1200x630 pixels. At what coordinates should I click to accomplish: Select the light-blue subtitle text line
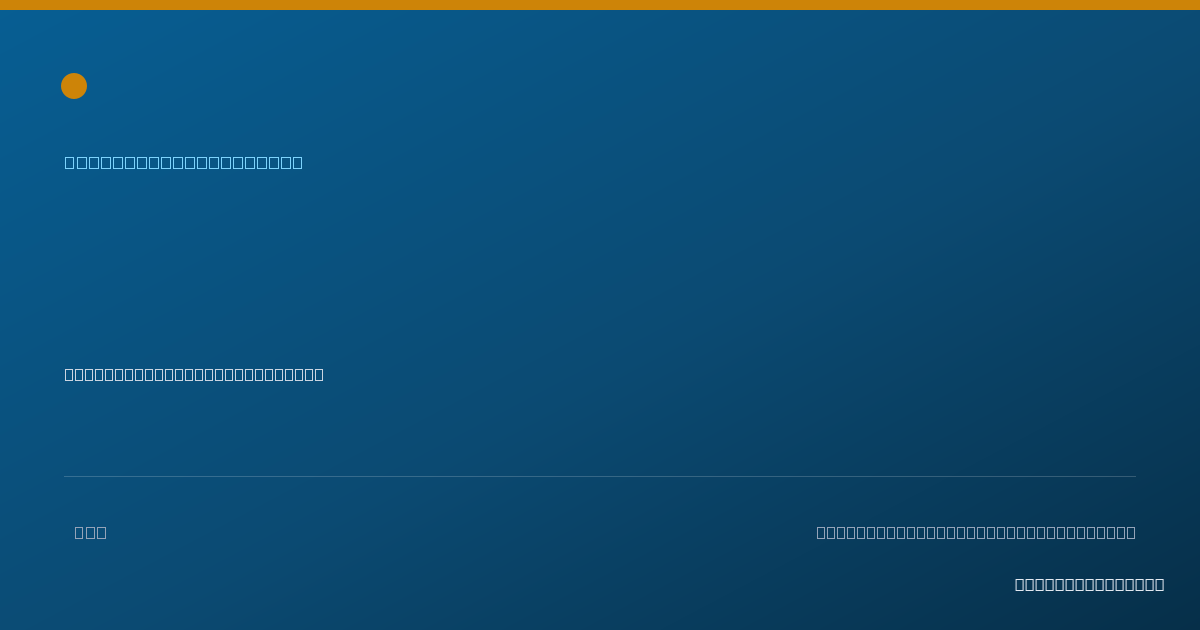point(184,162)
